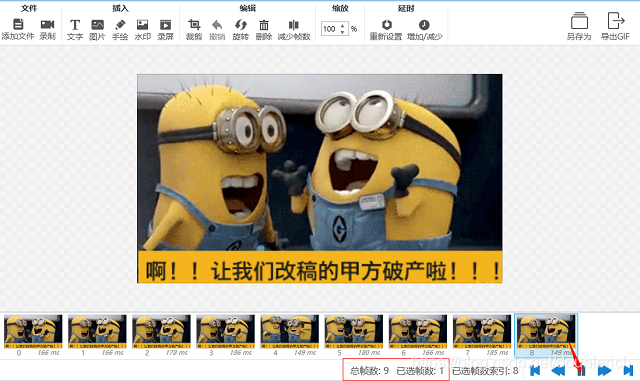Viewport: 640px width, 381px height.
Task: Jump to the last frame button
Action: coord(628,370)
